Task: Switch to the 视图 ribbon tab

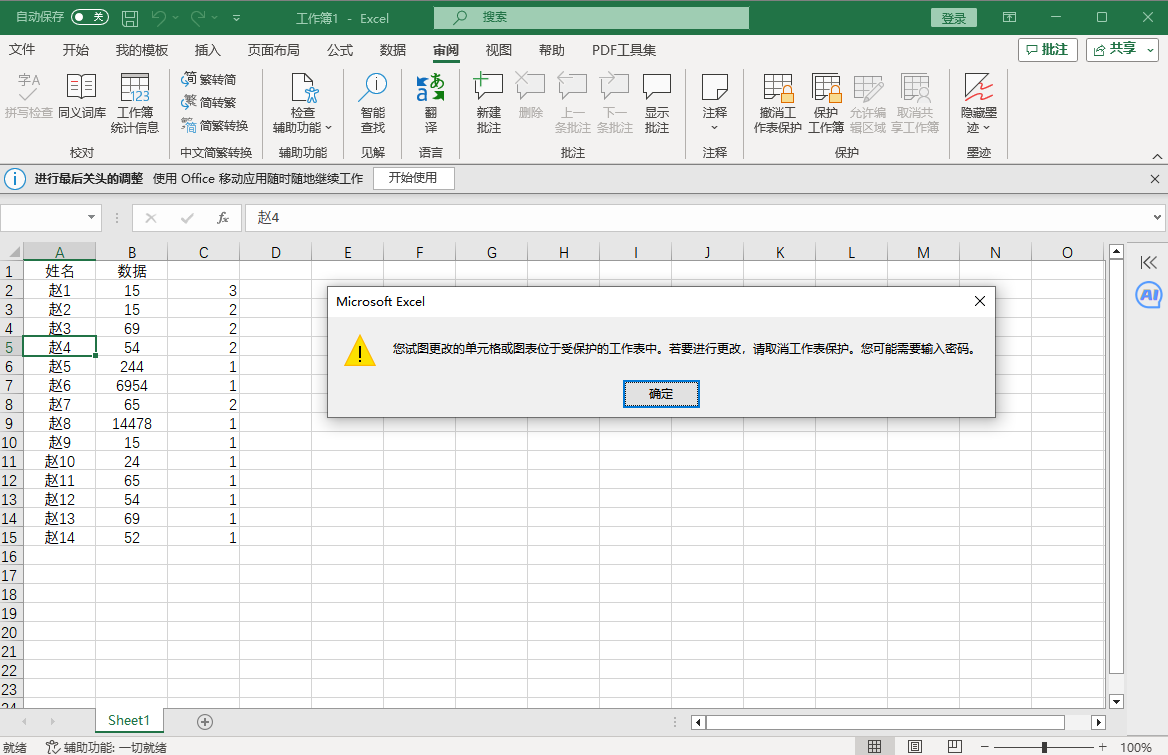Action: click(x=498, y=50)
